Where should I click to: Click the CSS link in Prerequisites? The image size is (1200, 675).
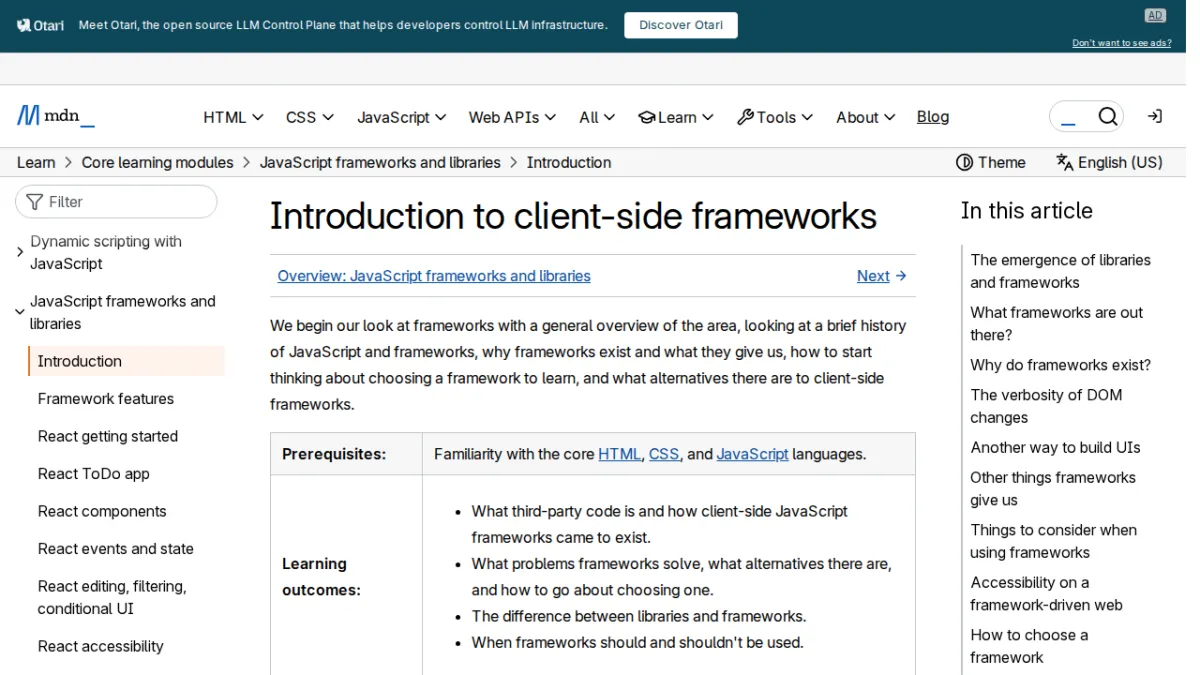664,454
